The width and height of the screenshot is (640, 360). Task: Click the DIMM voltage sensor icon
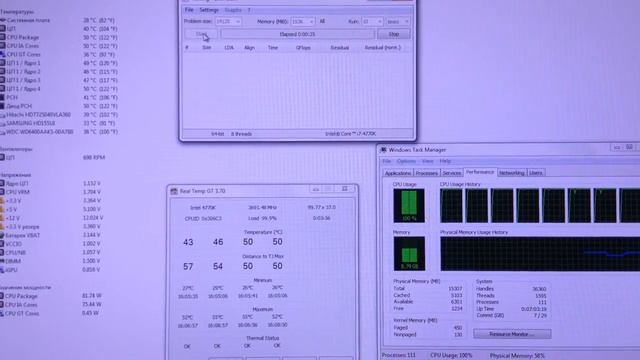click(2, 261)
